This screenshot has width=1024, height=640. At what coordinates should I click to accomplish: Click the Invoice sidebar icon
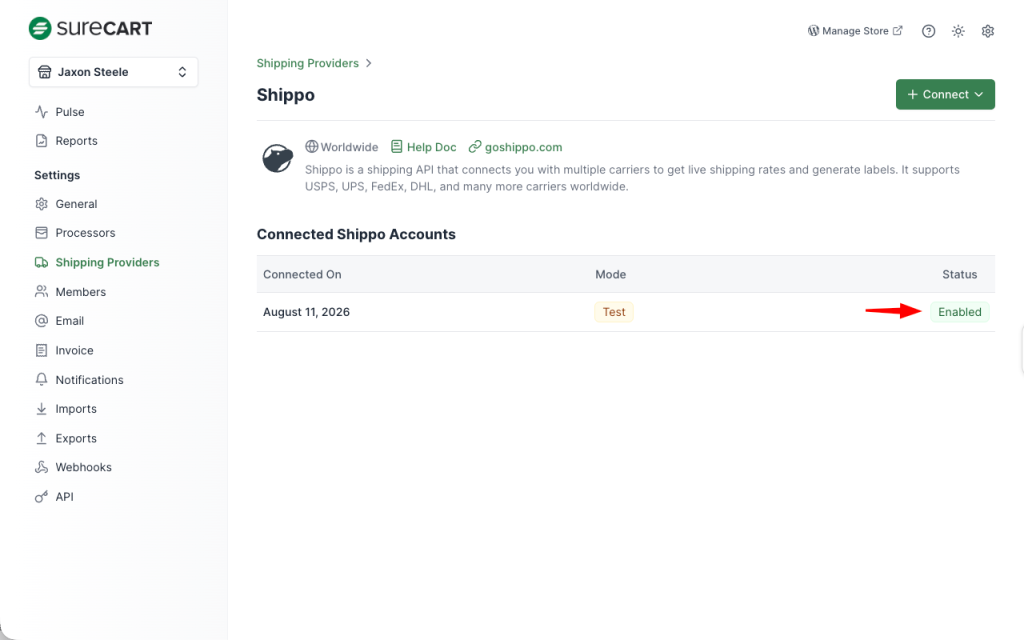pos(41,350)
